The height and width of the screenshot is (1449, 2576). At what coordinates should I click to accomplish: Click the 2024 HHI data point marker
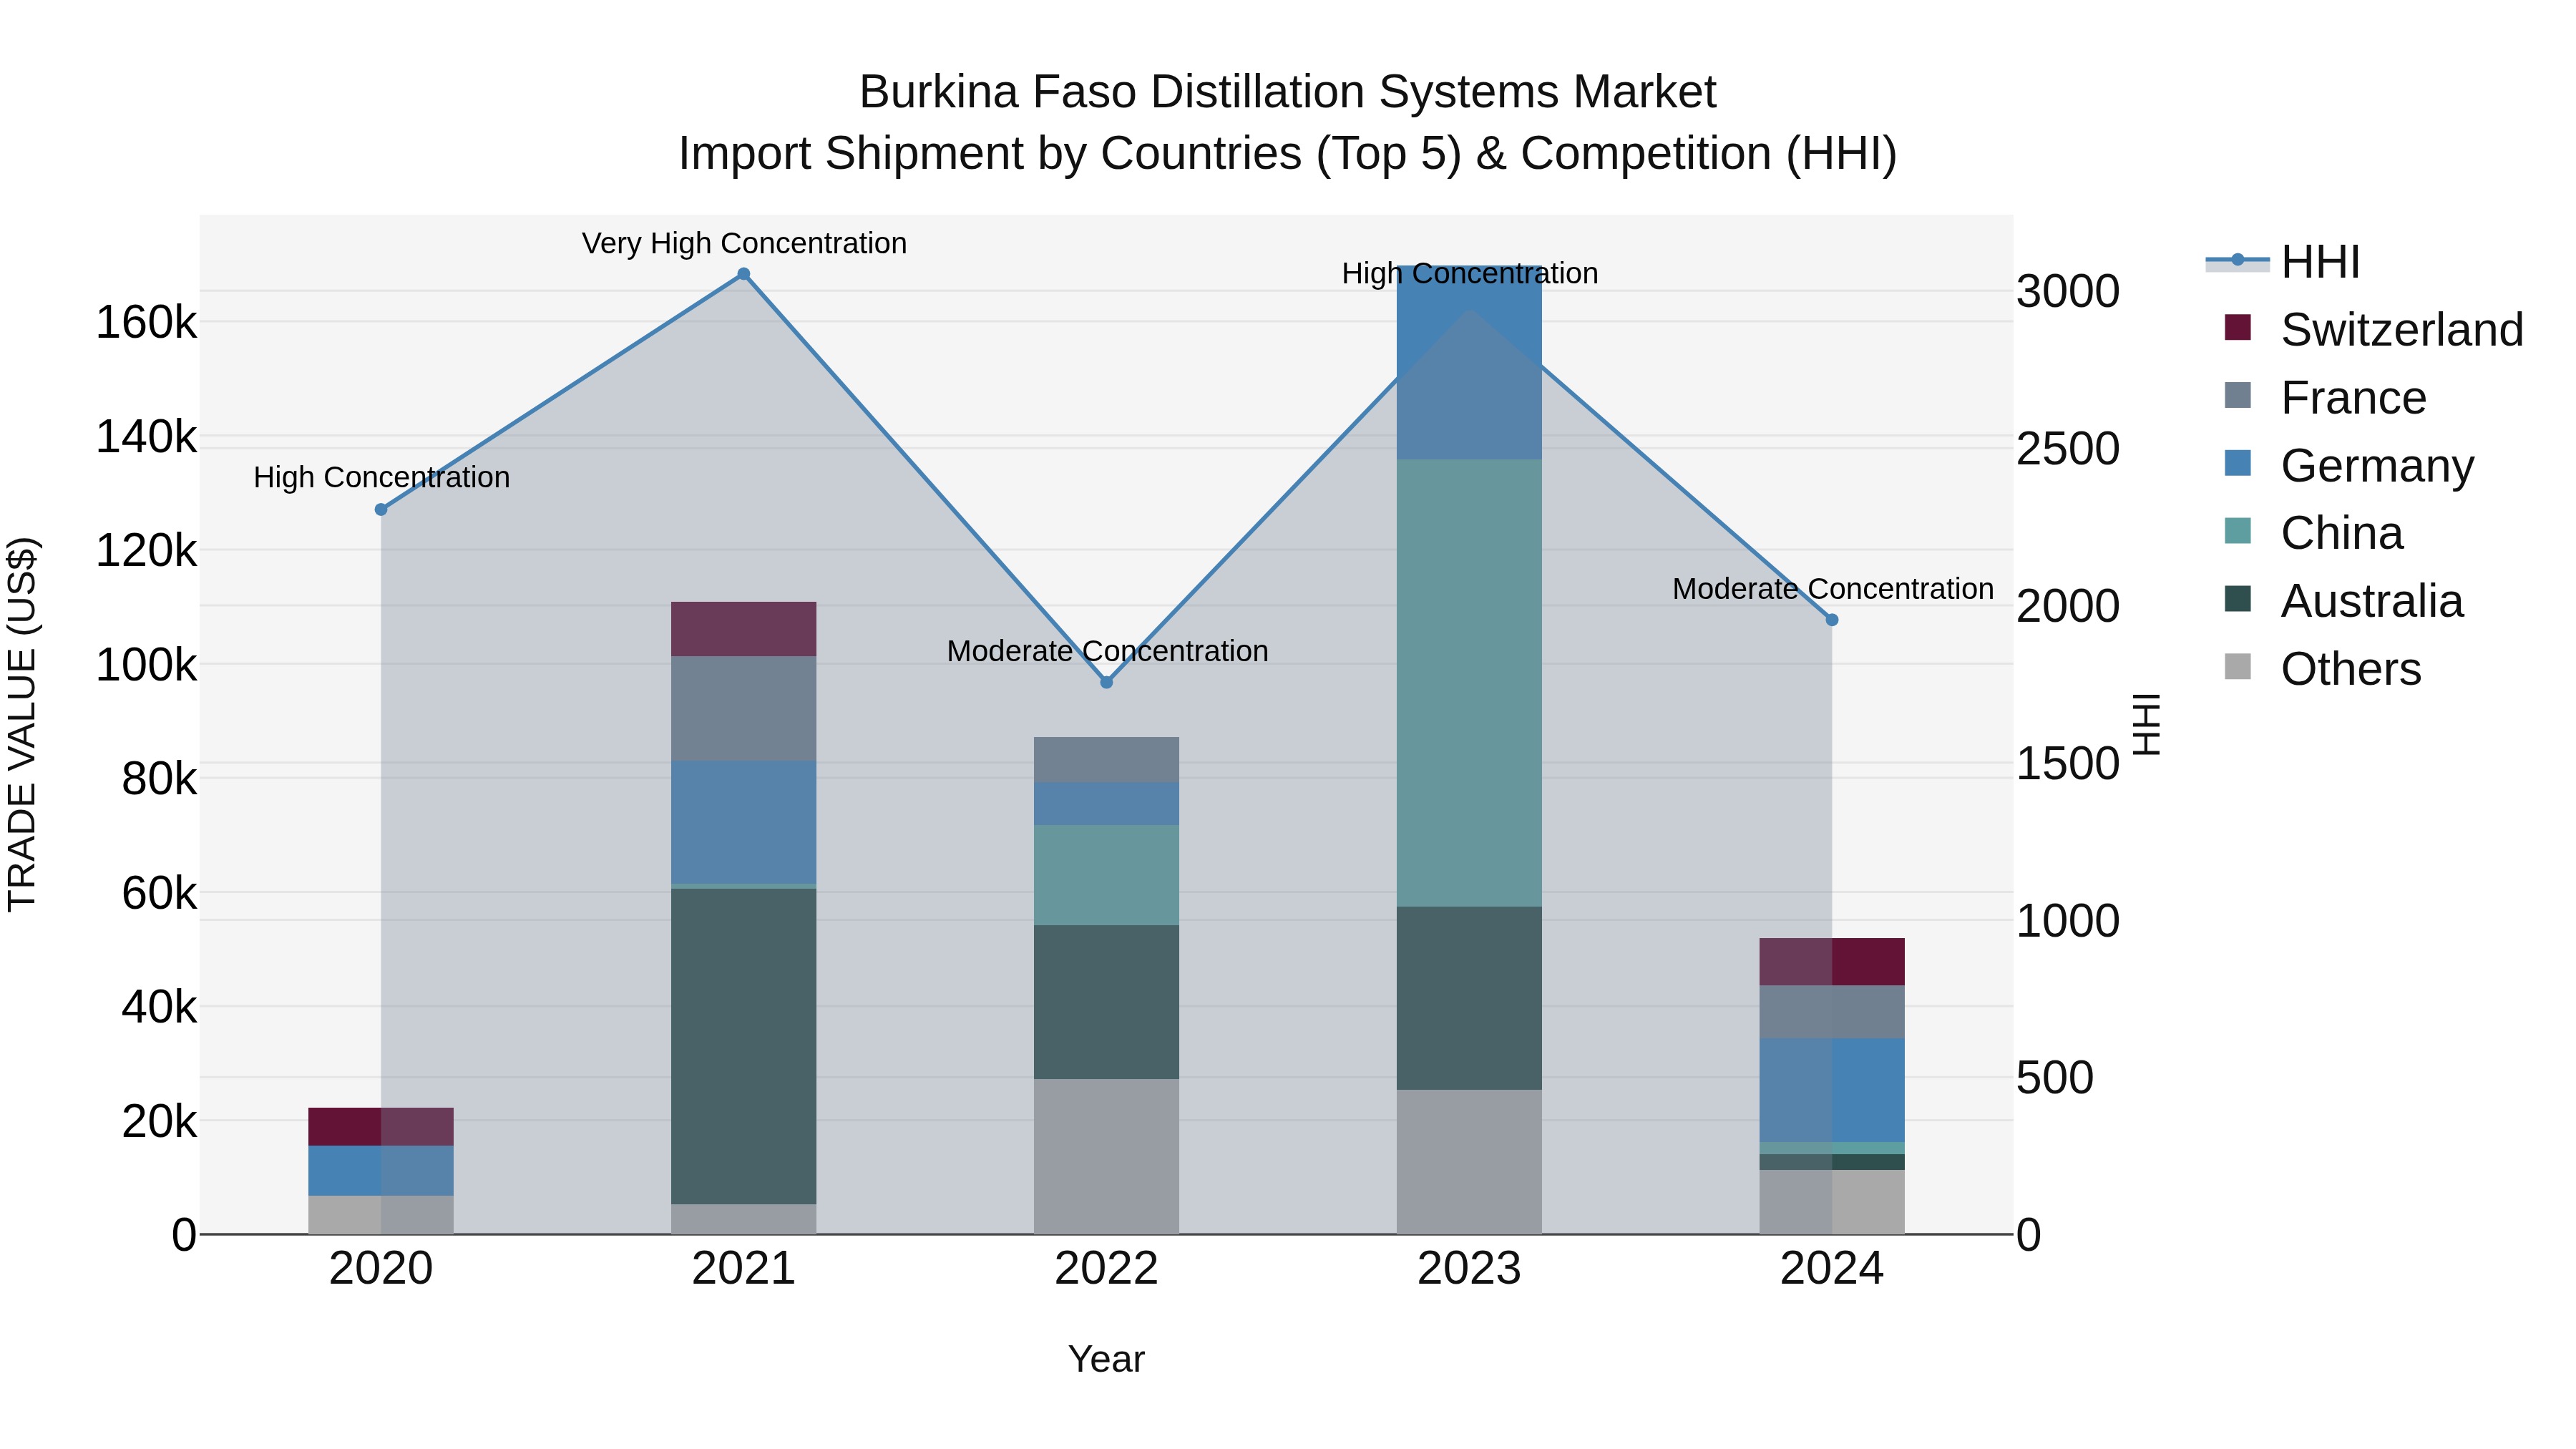point(1832,620)
